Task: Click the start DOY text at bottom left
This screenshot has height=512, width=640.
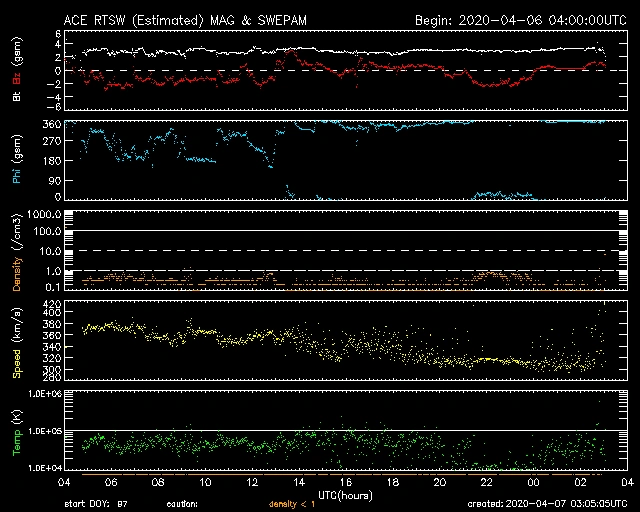Action: coord(96,505)
